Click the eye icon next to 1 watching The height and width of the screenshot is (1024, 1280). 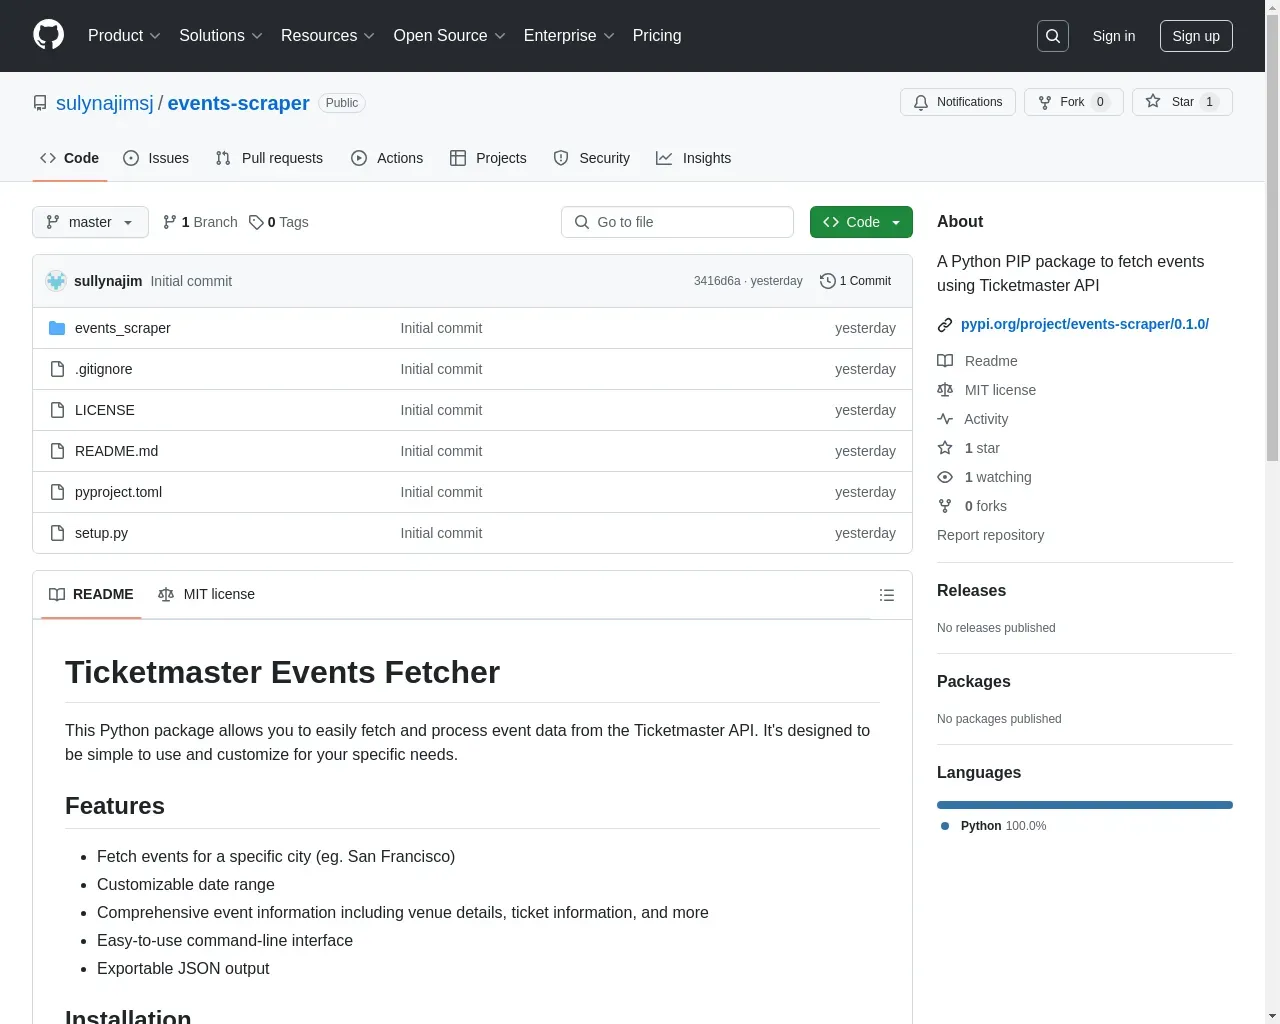[x=945, y=477]
